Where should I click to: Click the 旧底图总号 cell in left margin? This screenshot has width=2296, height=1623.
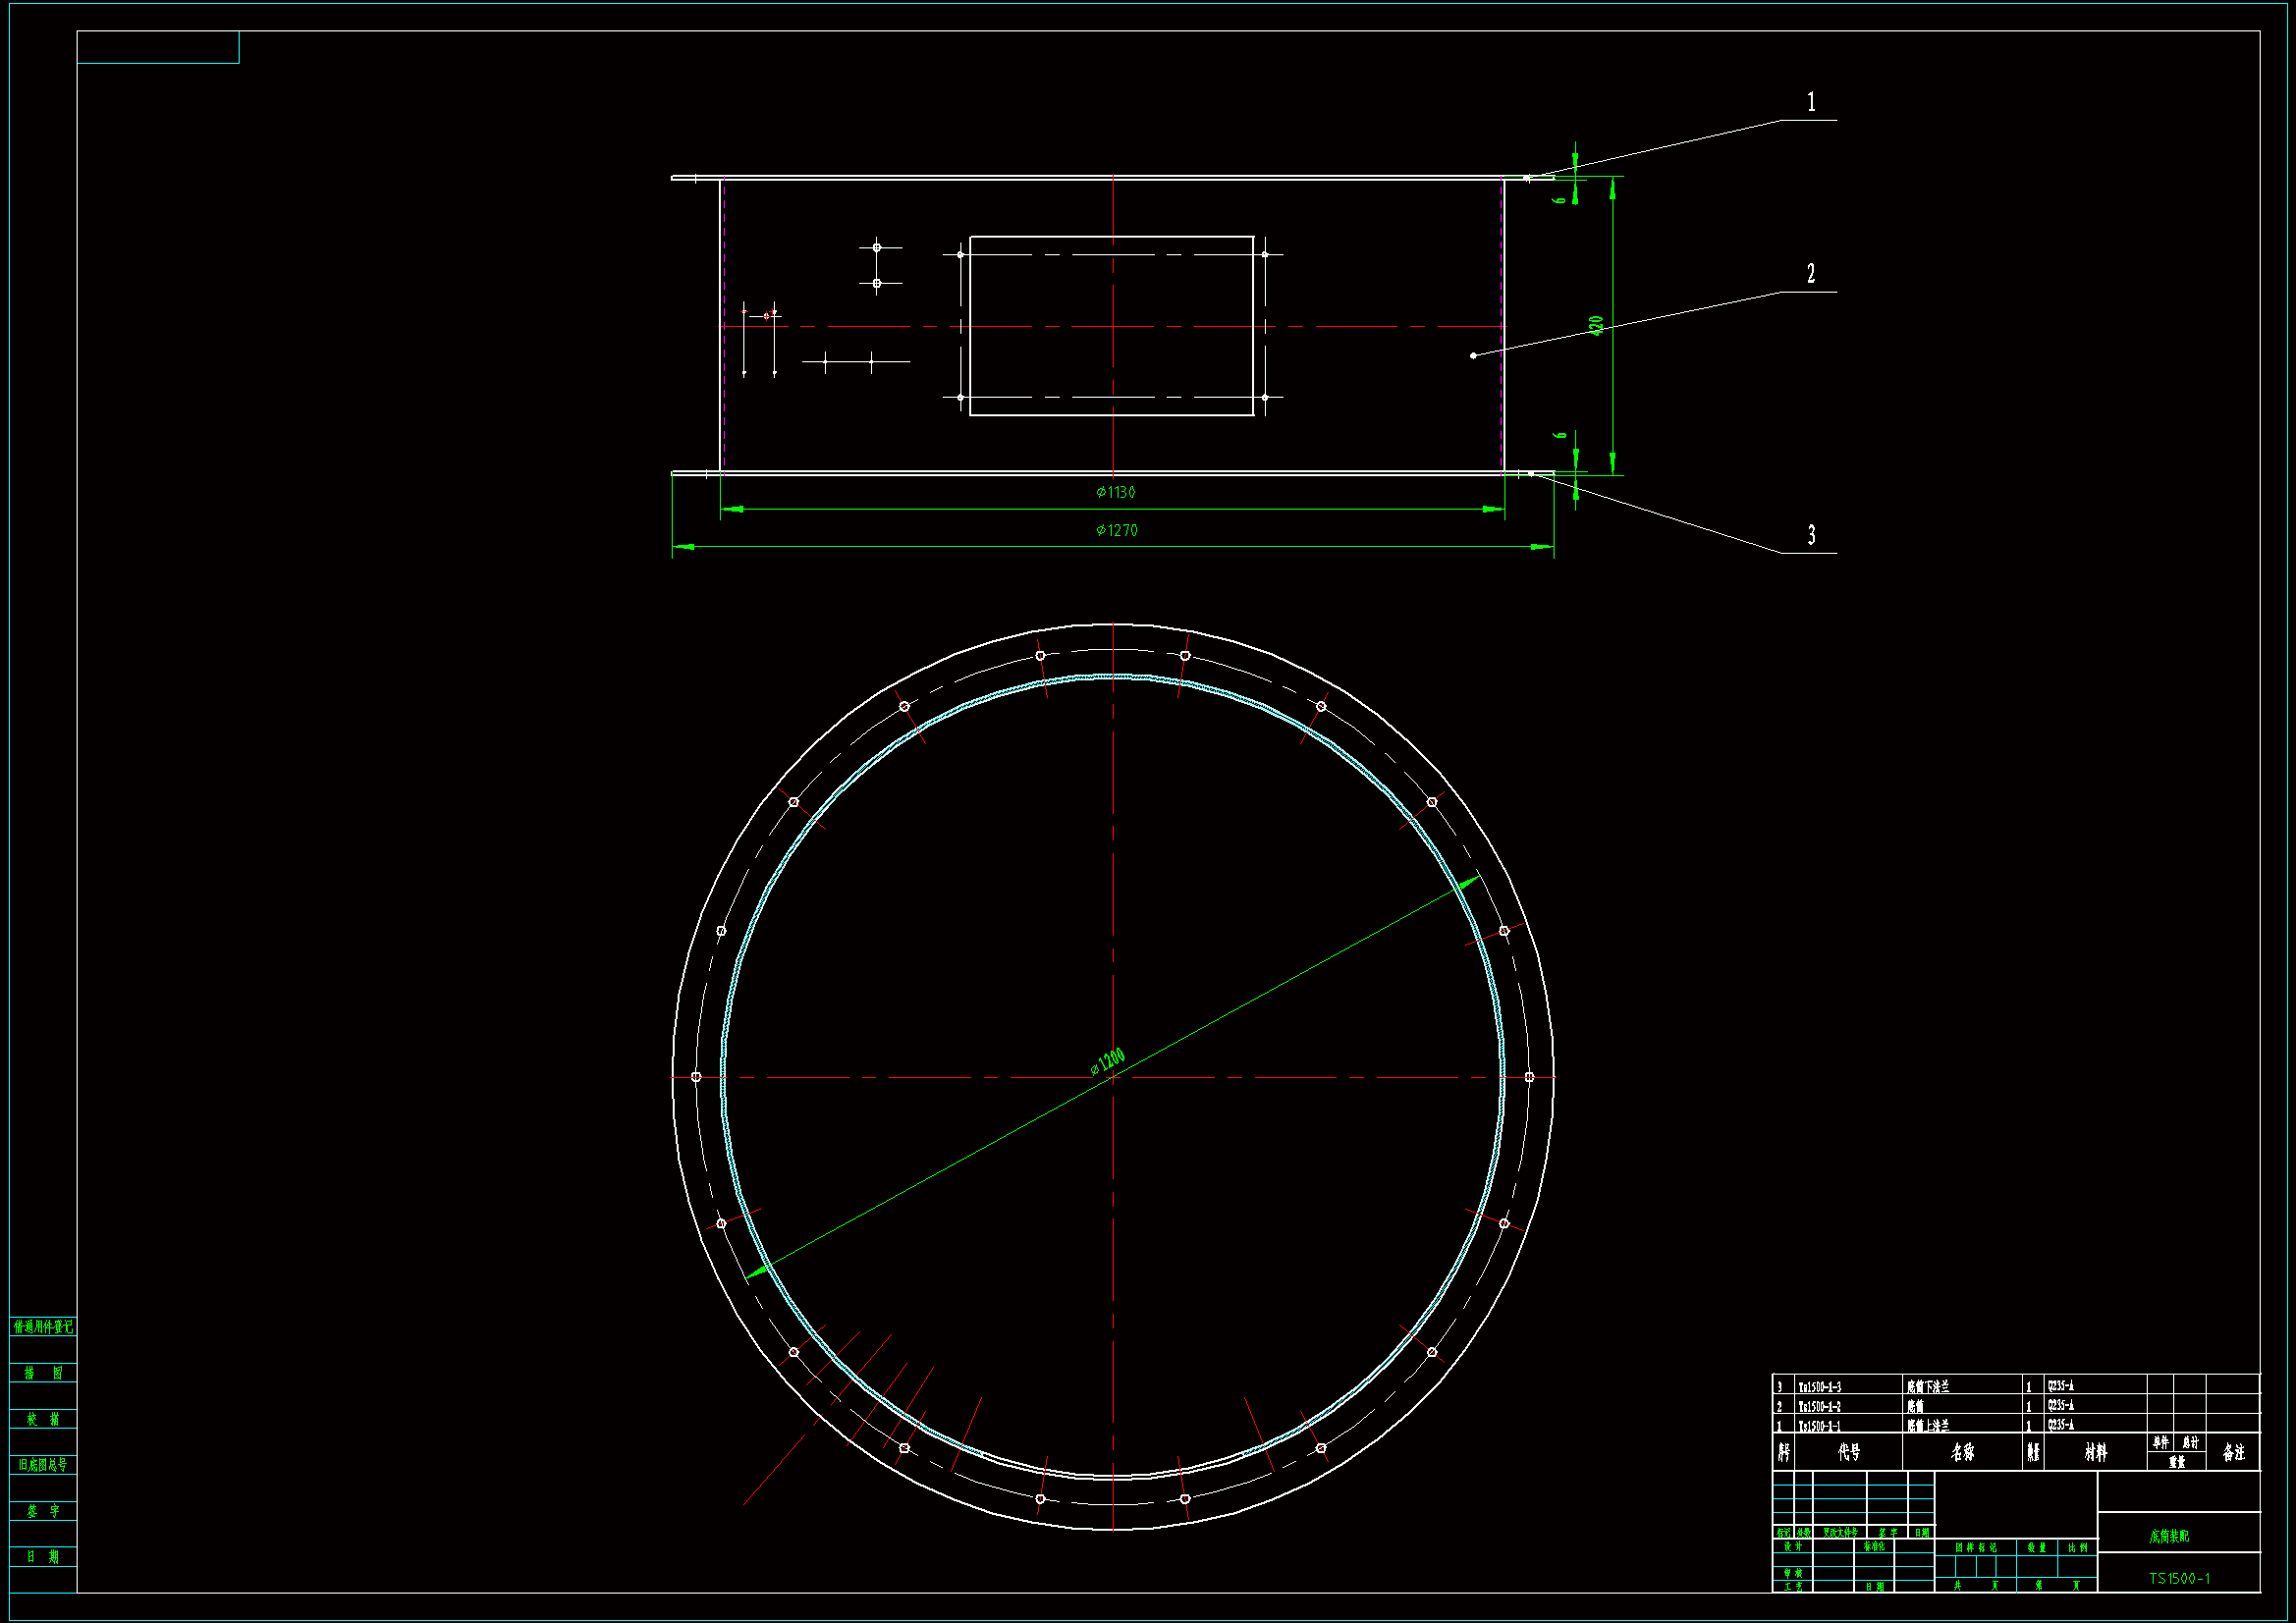point(43,1465)
